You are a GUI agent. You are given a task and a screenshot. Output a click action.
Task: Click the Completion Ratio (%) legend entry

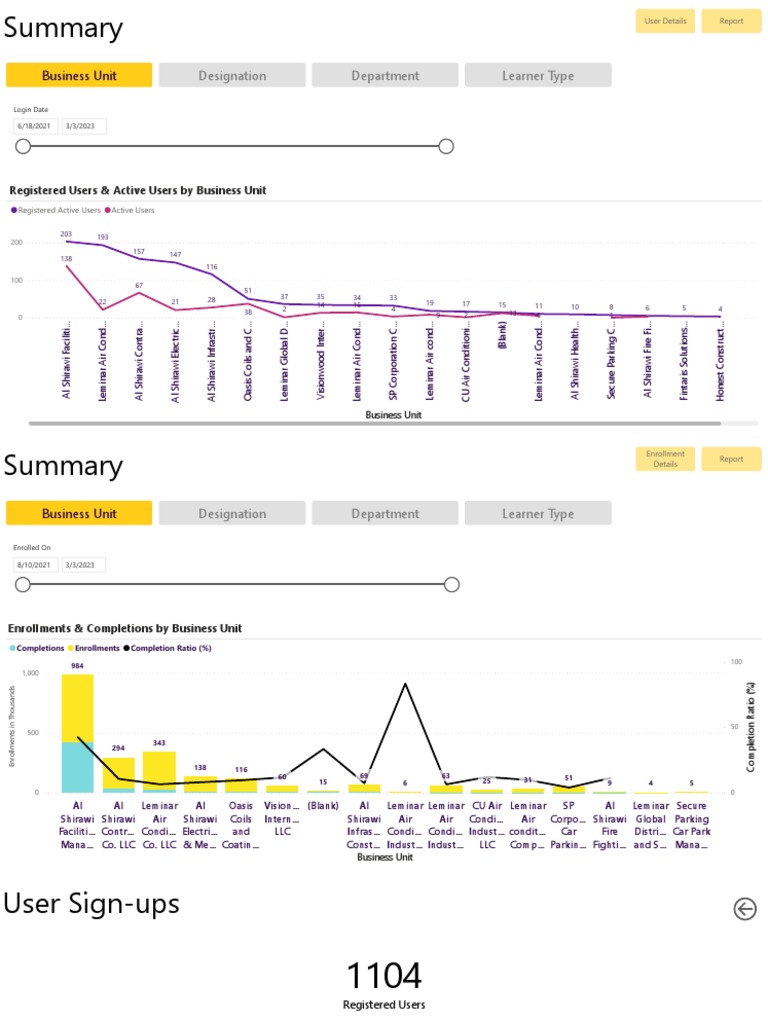(168, 648)
